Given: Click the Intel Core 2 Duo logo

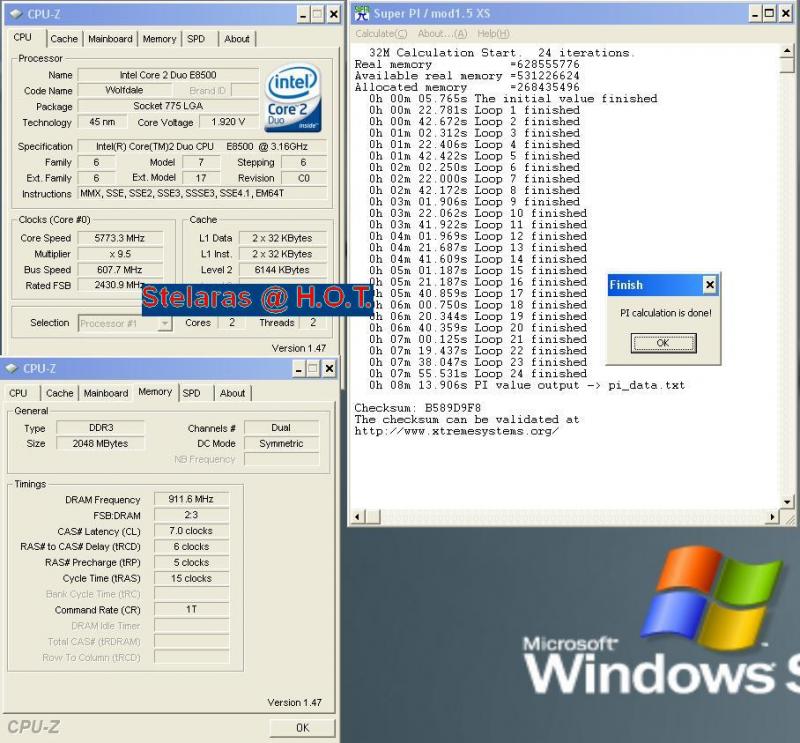Looking at the screenshot, I should (293, 98).
